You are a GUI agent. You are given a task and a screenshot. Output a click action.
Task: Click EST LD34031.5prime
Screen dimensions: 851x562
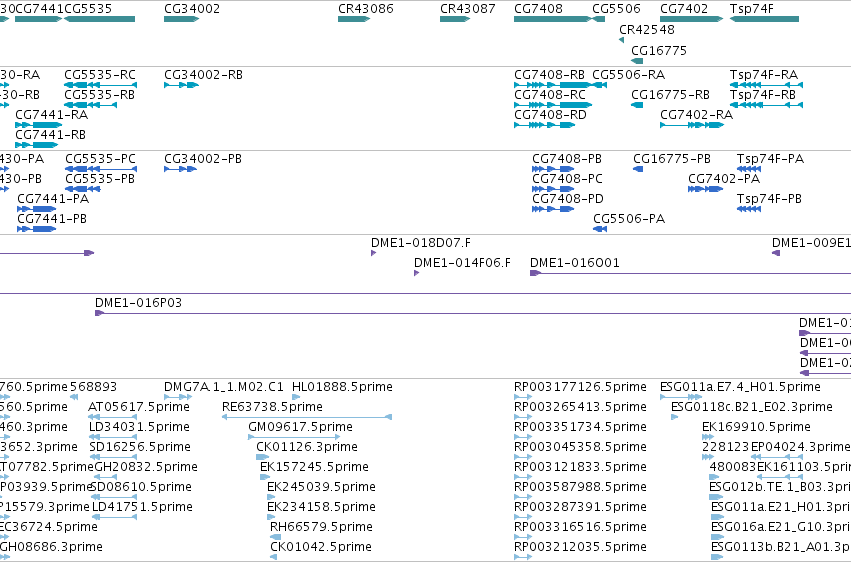[113, 437]
